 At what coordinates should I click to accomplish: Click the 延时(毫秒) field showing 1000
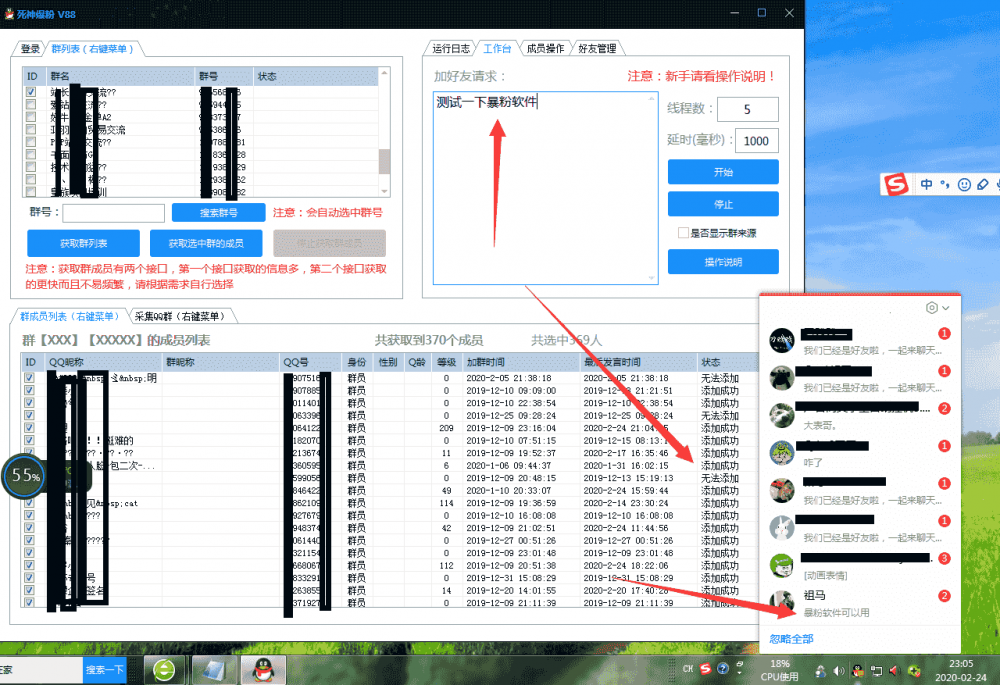coord(756,141)
